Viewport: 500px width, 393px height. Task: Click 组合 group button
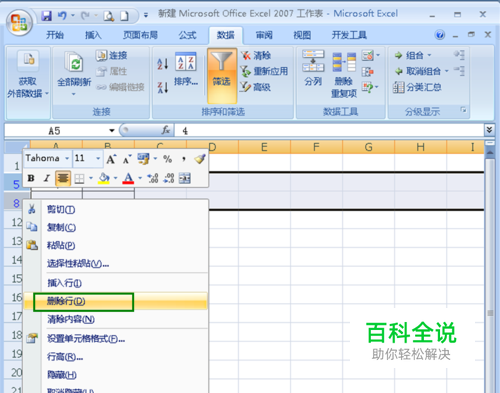[413, 55]
